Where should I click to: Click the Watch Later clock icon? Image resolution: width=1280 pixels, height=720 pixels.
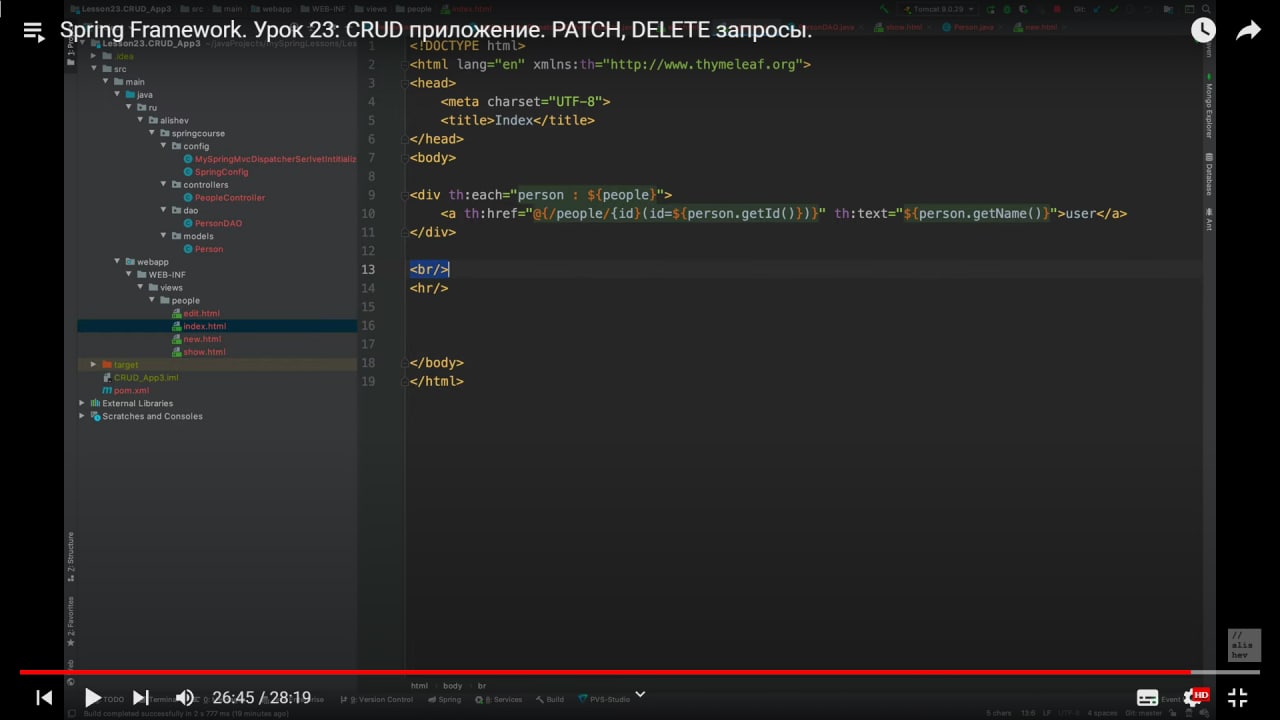(1203, 31)
